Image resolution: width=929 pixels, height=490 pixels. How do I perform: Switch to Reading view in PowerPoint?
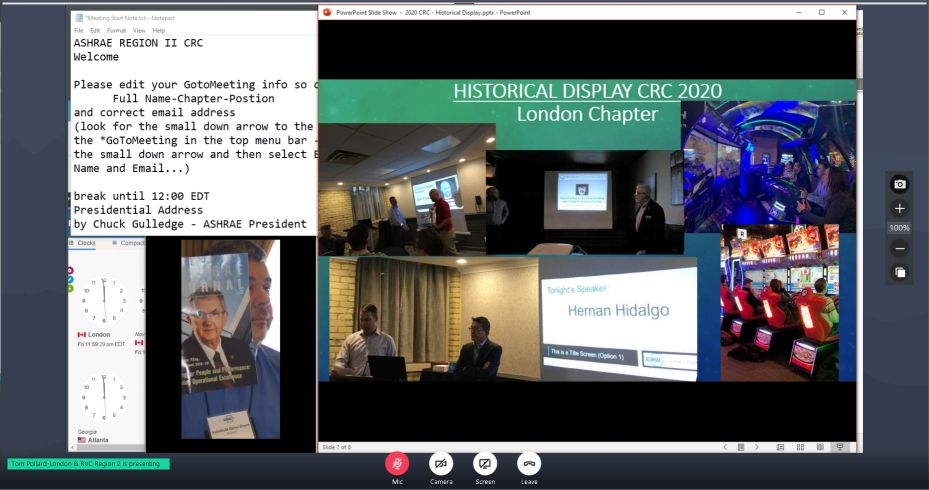click(x=820, y=447)
